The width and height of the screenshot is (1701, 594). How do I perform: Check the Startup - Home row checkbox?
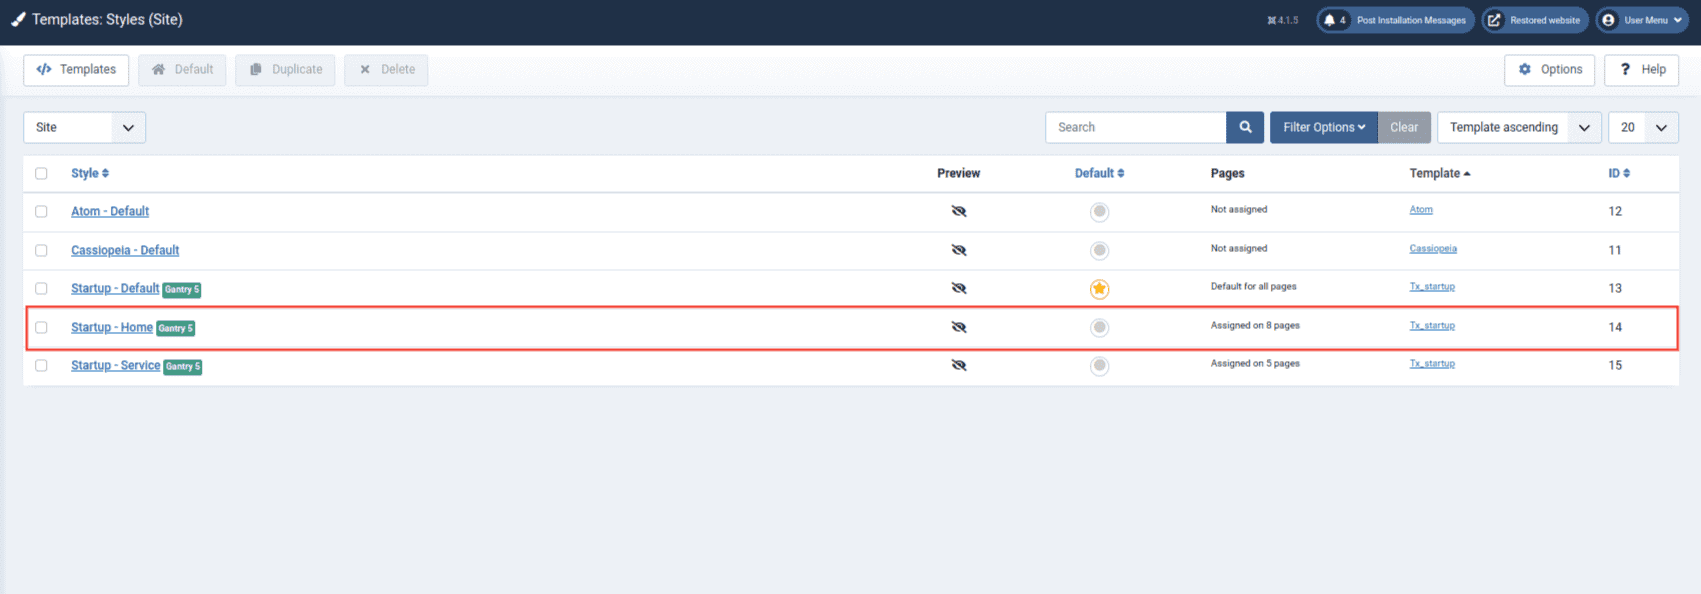[41, 327]
